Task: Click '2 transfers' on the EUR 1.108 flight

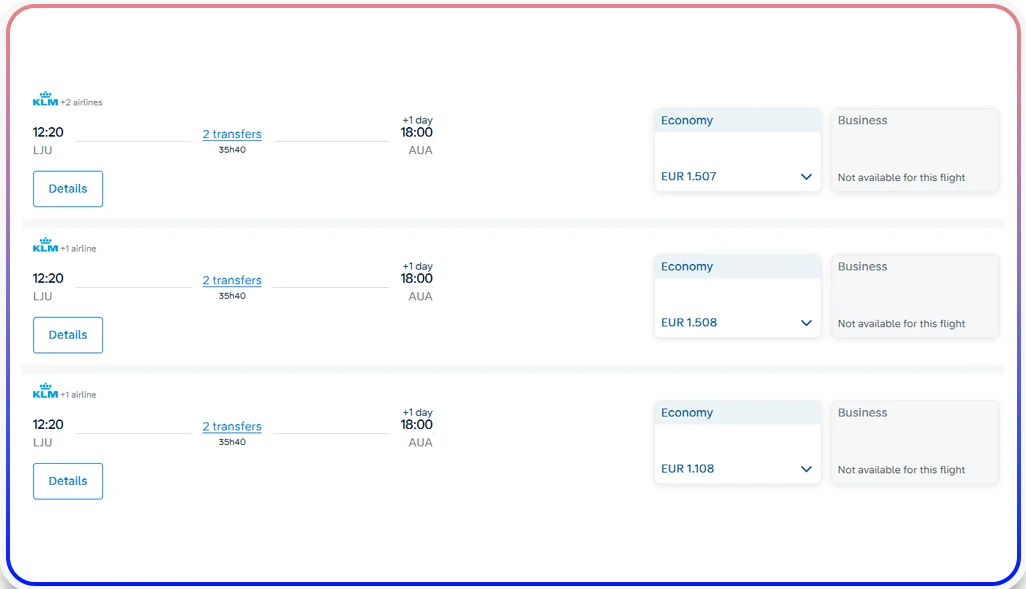Action: click(x=231, y=425)
